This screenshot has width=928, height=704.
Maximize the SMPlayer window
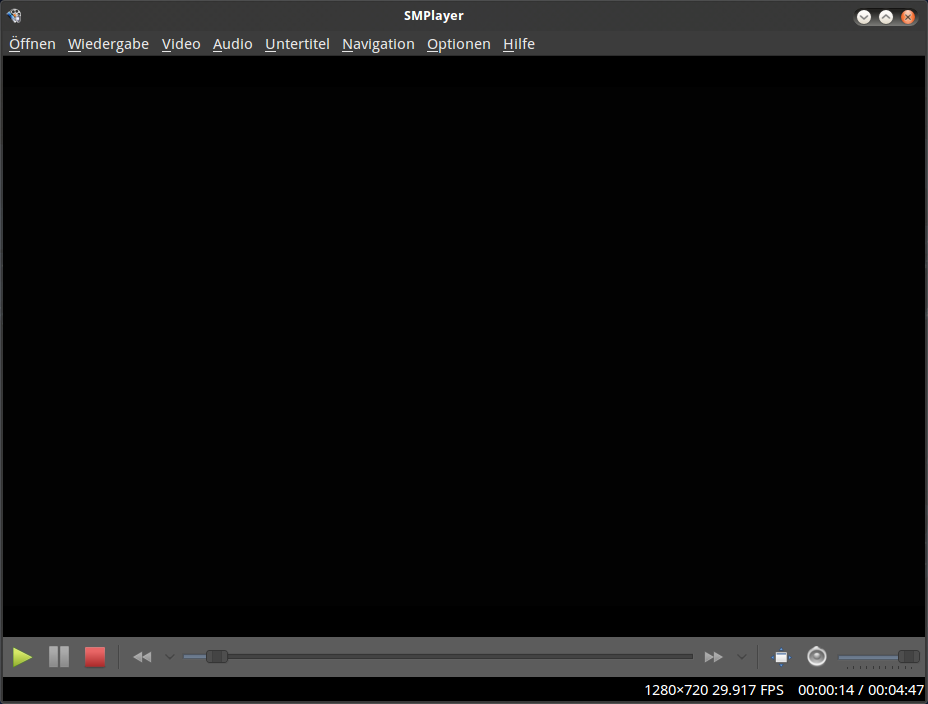[x=886, y=17]
